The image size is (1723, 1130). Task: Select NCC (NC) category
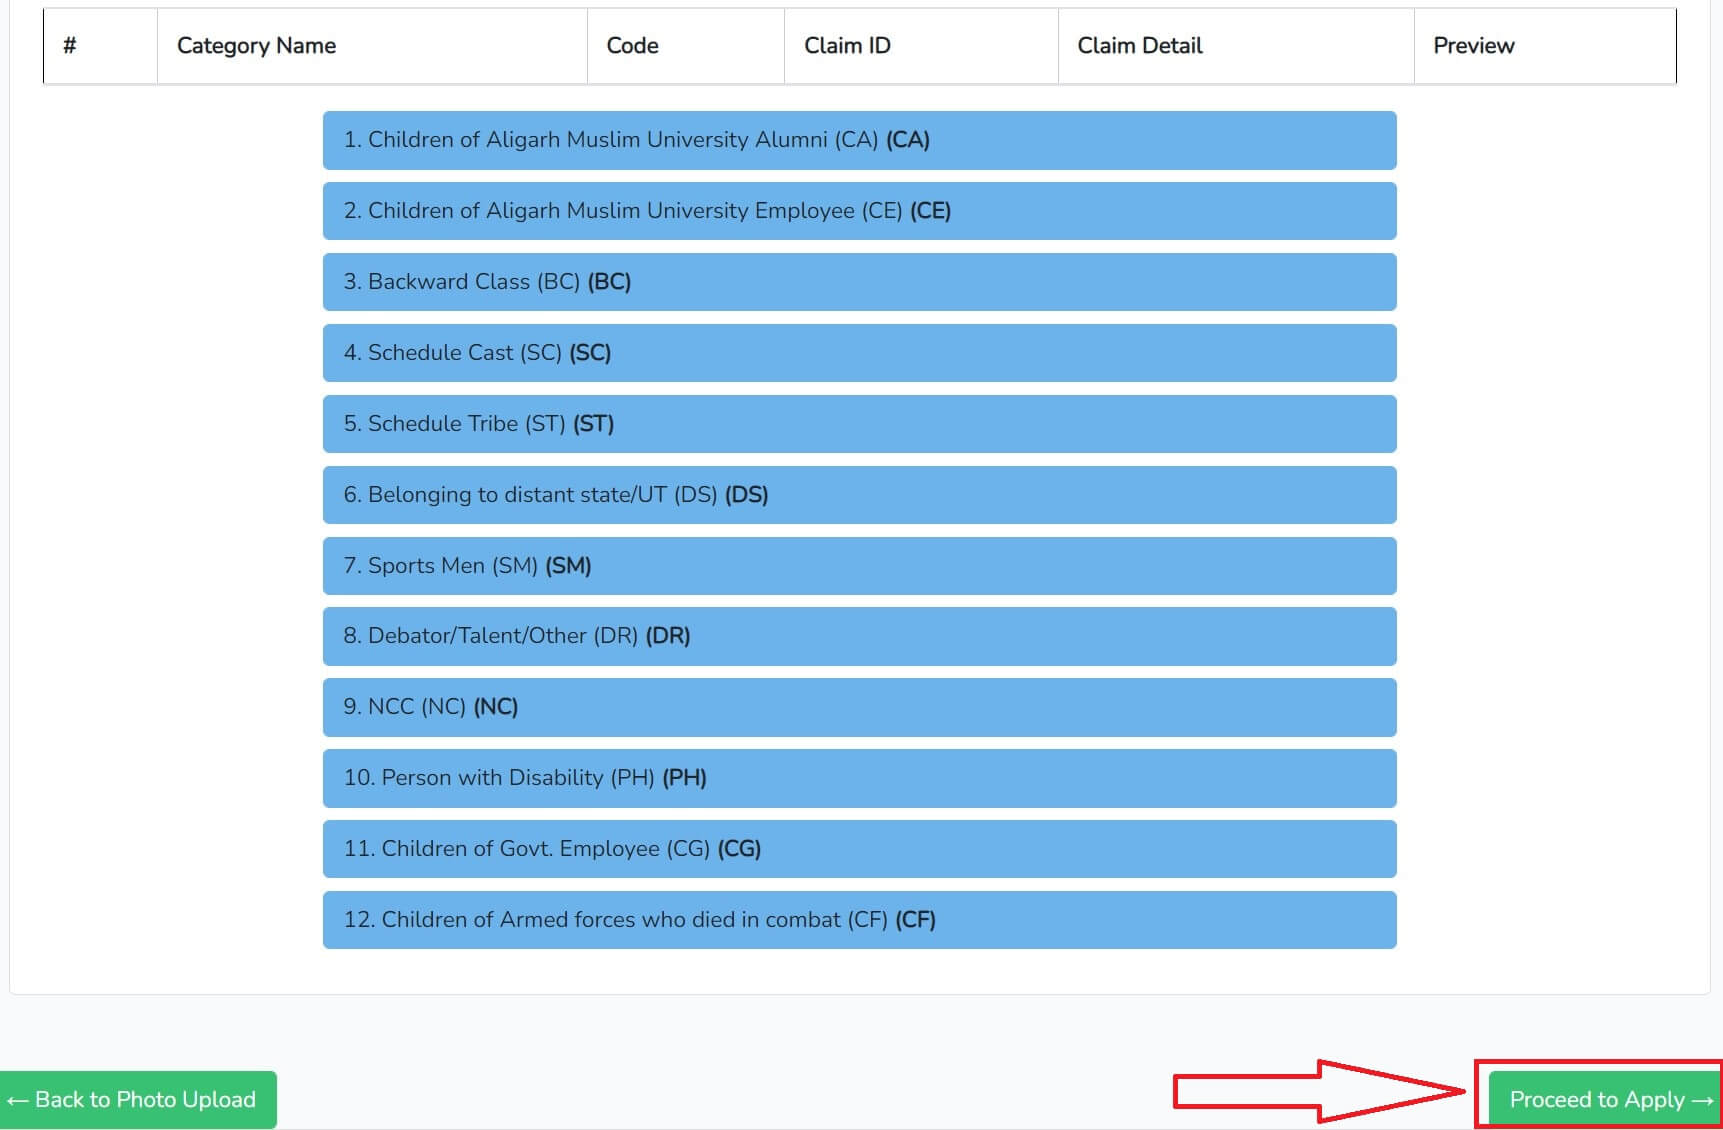click(x=859, y=707)
